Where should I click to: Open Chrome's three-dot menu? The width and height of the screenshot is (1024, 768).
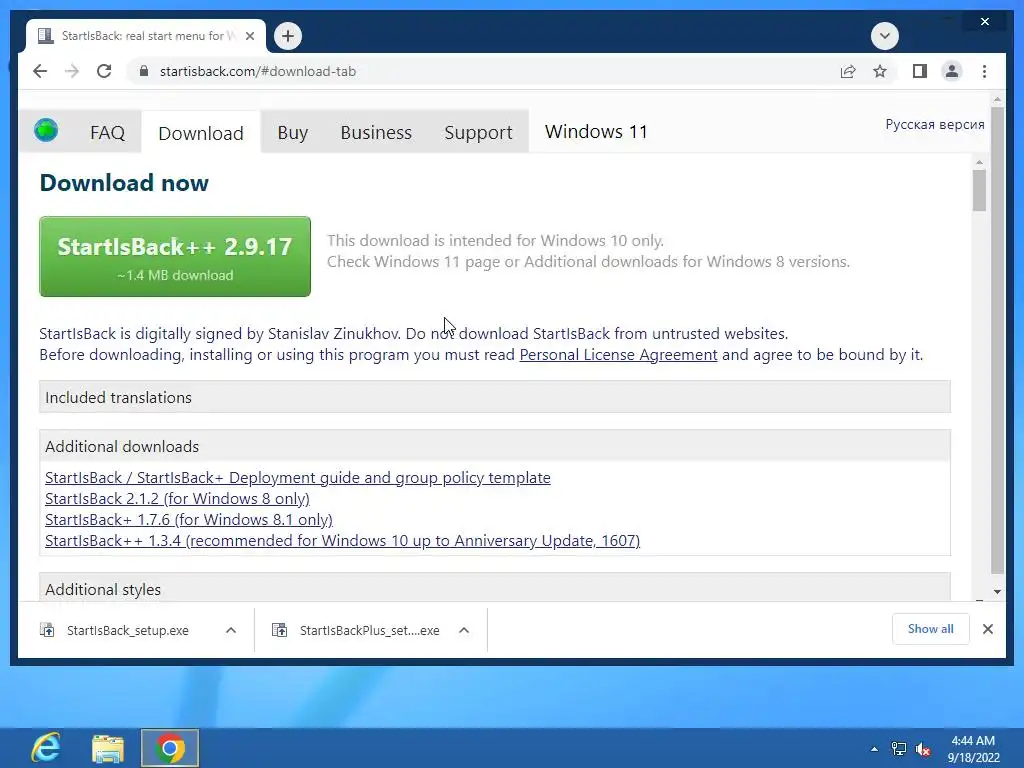(x=984, y=71)
